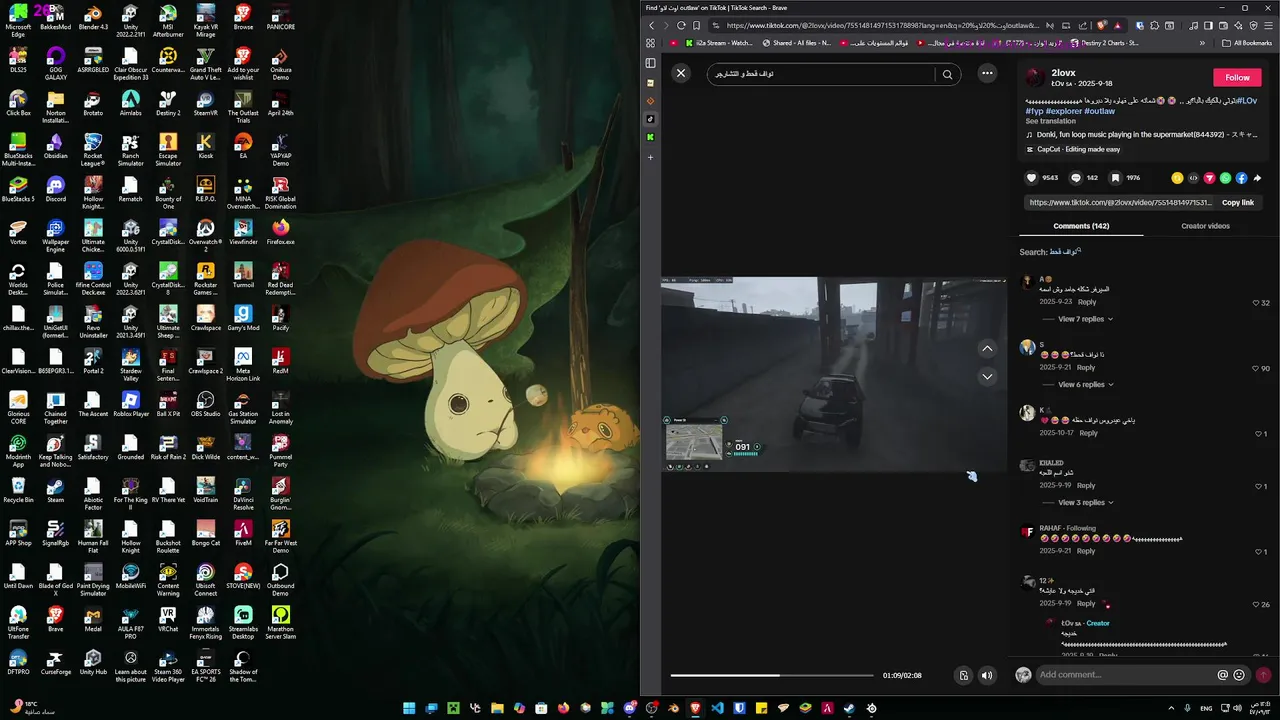Reply to RAHAF's comment
Image resolution: width=1280 pixels, height=720 pixels.
[1086, 551]
